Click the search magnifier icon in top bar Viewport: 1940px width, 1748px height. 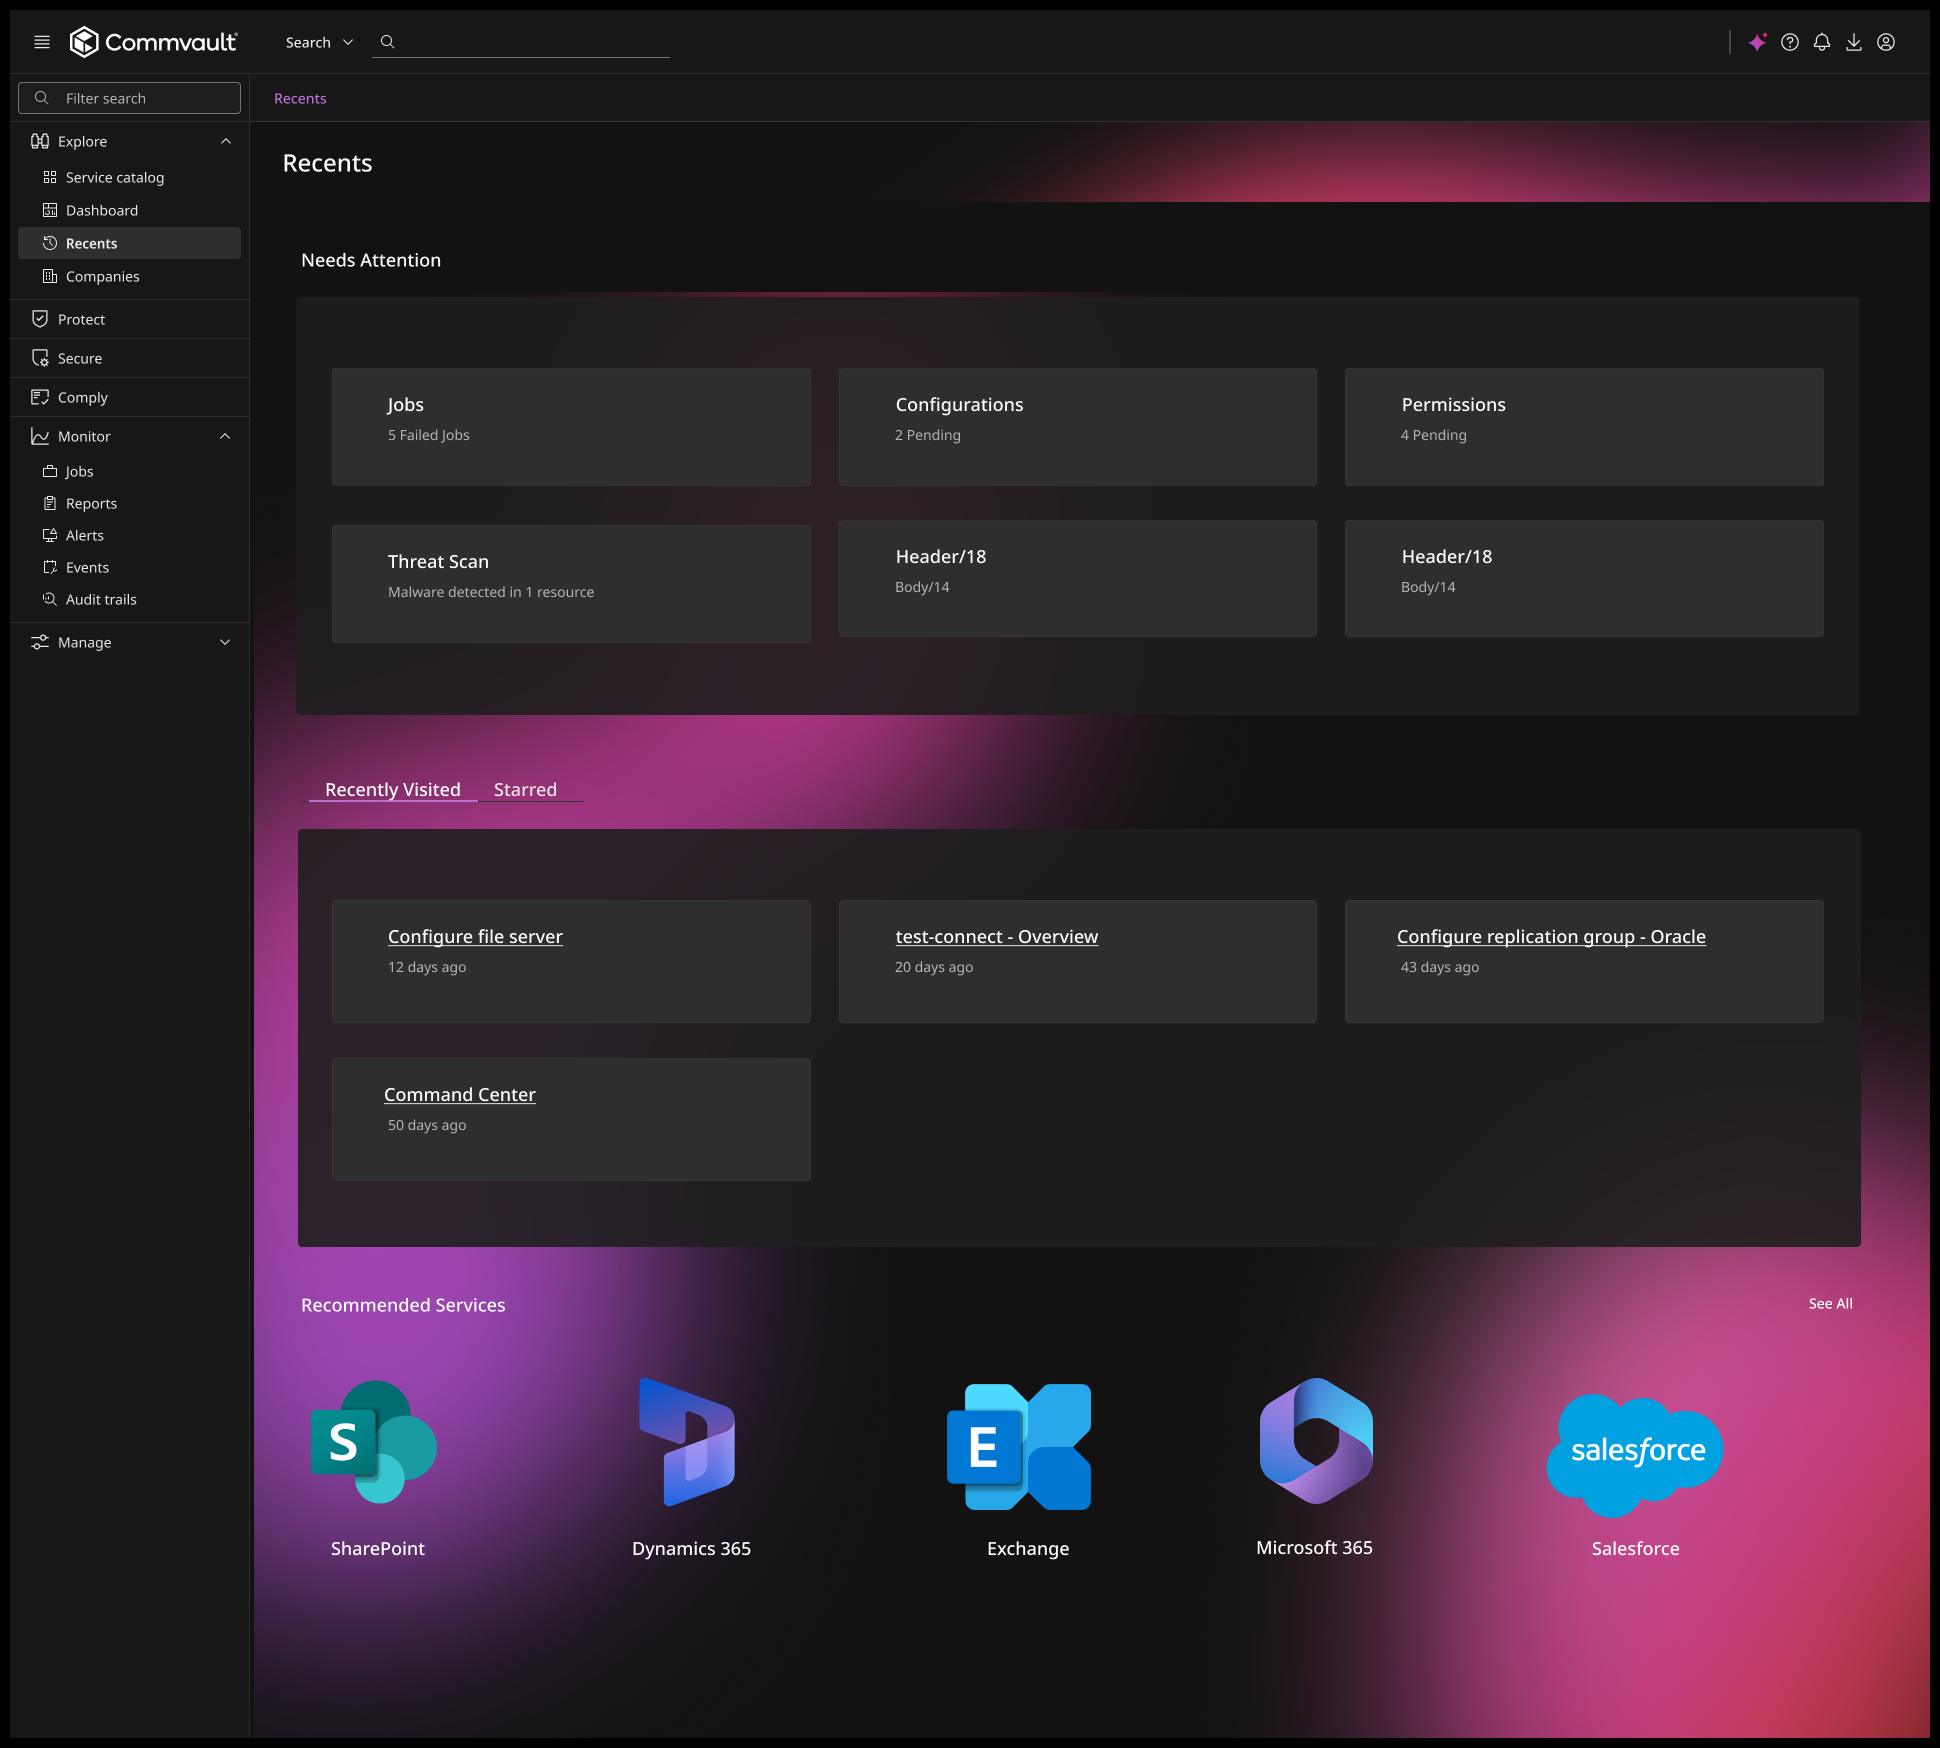pos(388,42)
